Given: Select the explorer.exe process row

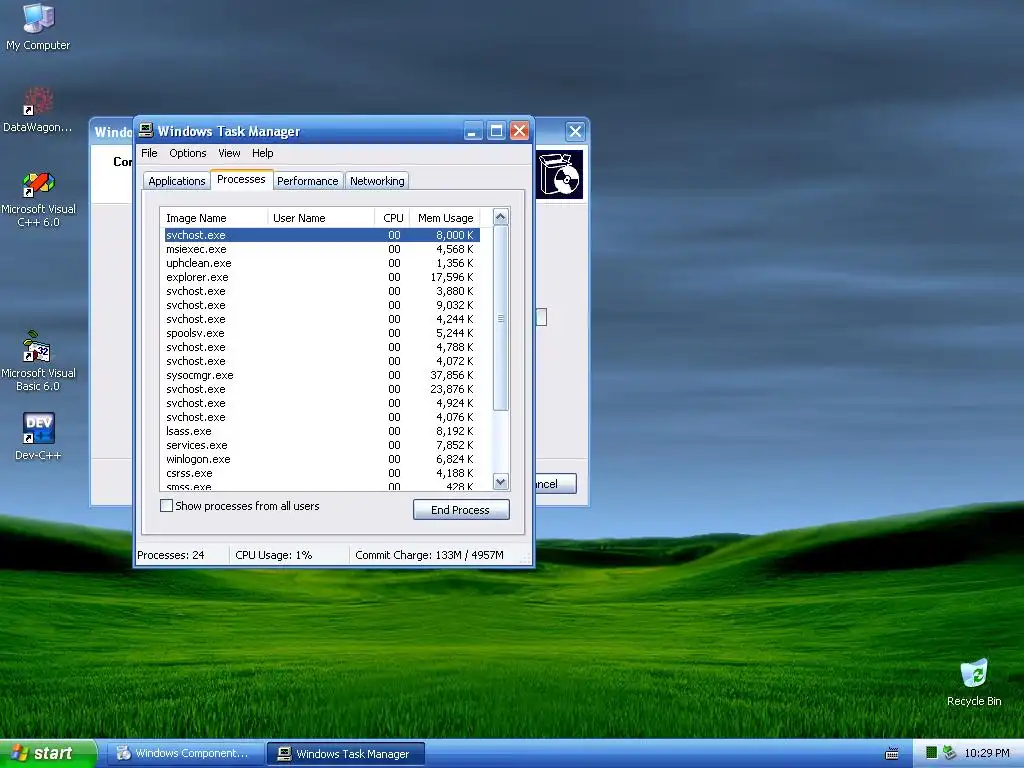Looking at the screenshot, I should click(x=322, y=277).
